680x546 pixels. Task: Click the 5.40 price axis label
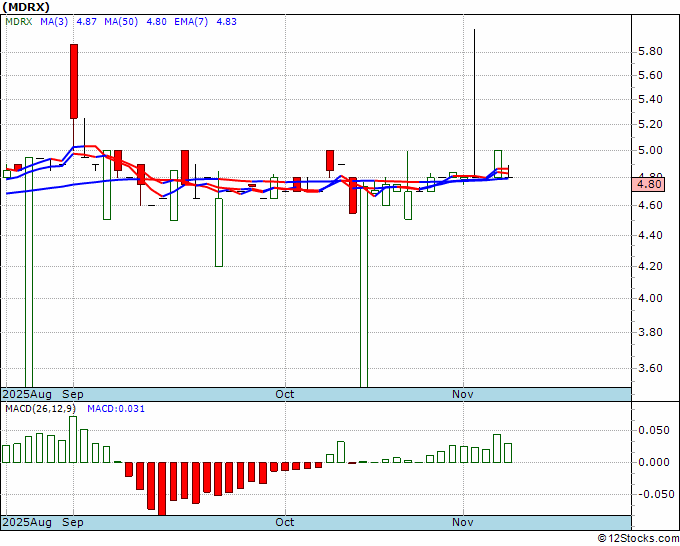coord(651,99)
